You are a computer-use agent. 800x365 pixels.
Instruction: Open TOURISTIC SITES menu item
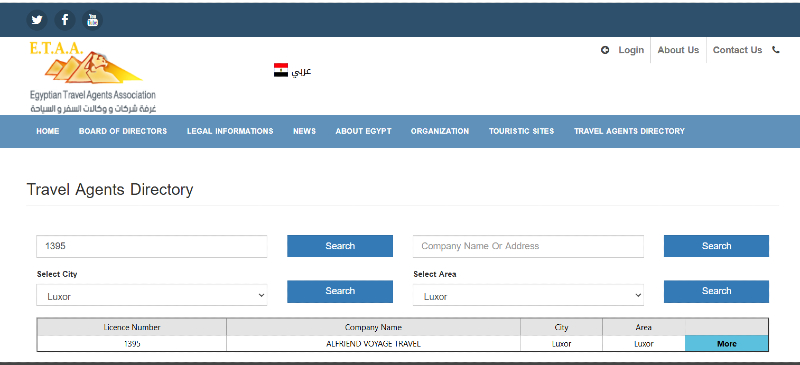pyautogui.click(x=521, y=131)
